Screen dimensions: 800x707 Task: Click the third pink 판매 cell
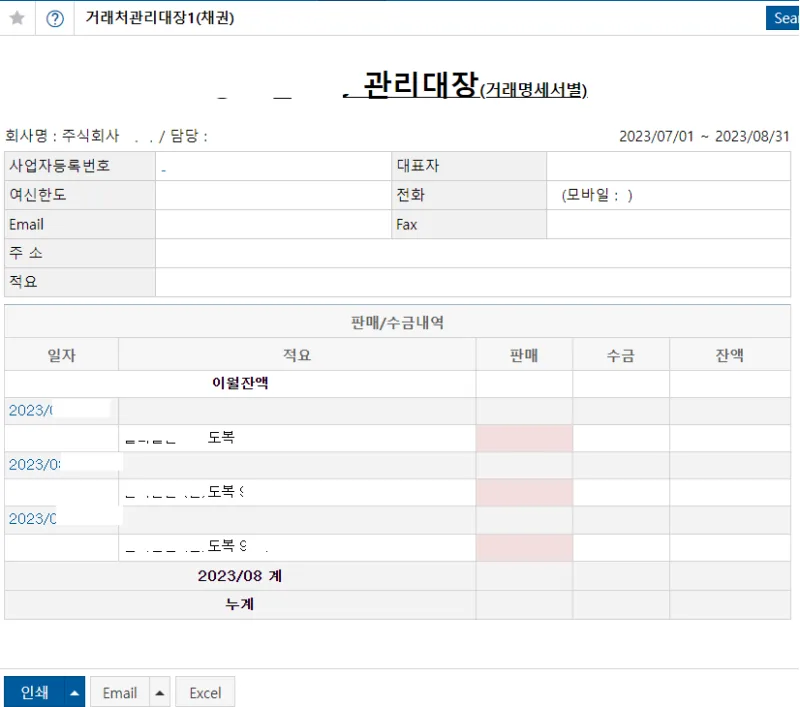click(x=524, y=547)
